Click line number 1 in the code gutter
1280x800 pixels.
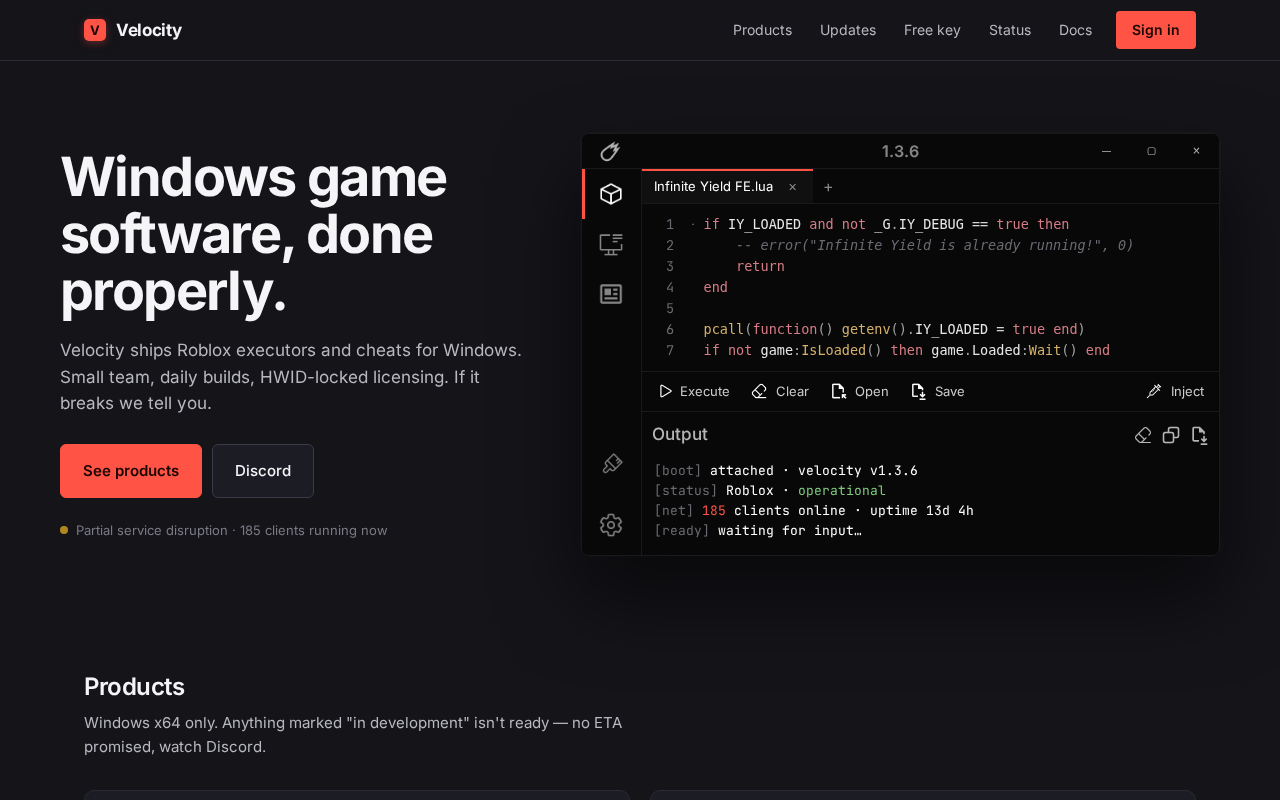coord(670,224)
